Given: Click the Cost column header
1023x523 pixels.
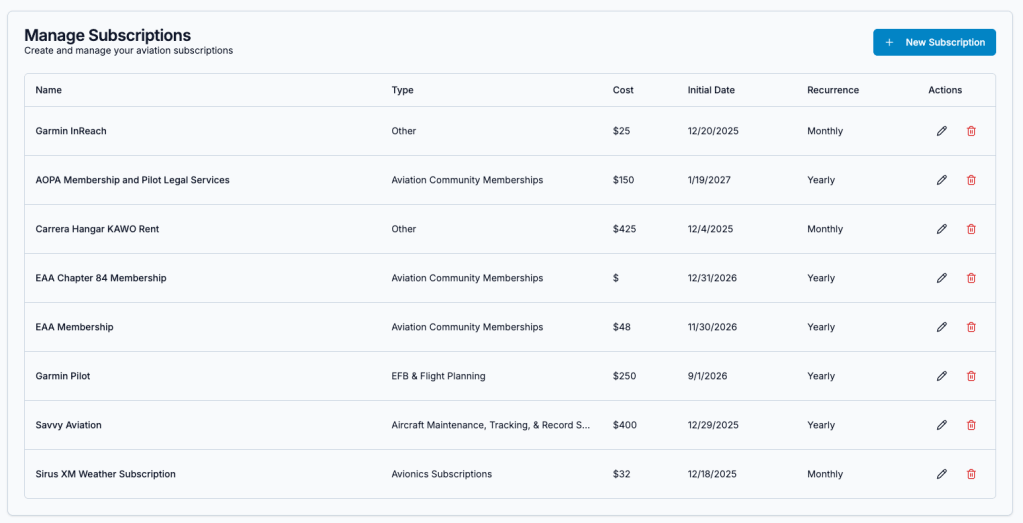Looking at the screenshot, I should 623,90.
